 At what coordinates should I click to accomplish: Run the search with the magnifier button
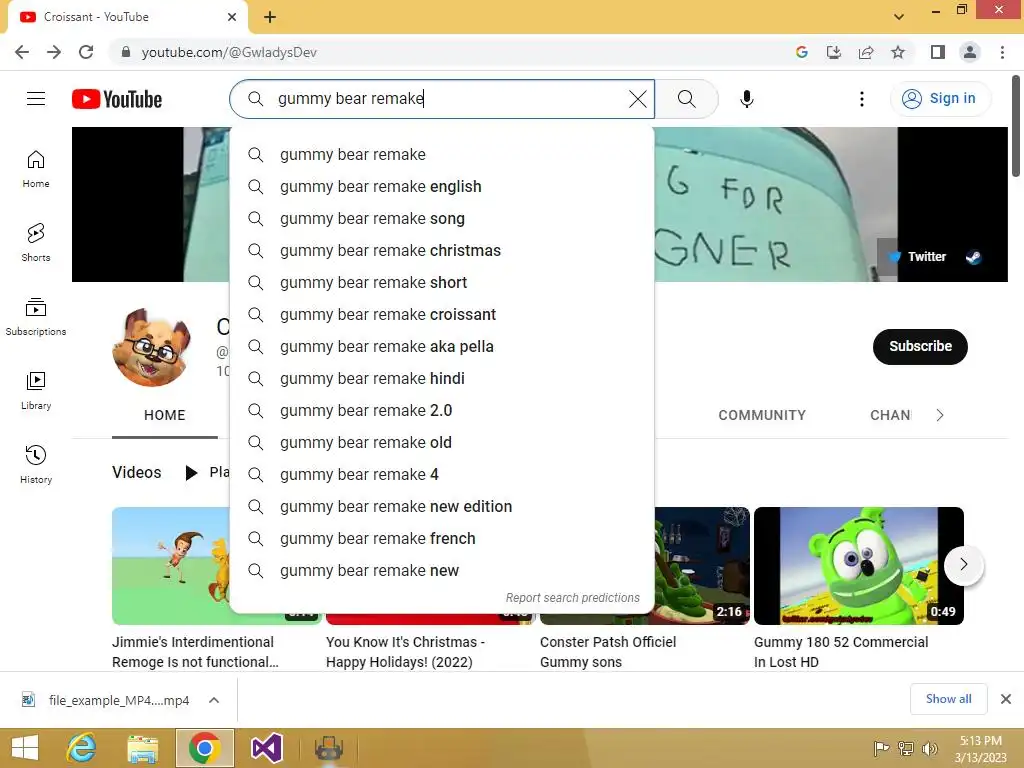coord(686,99)
